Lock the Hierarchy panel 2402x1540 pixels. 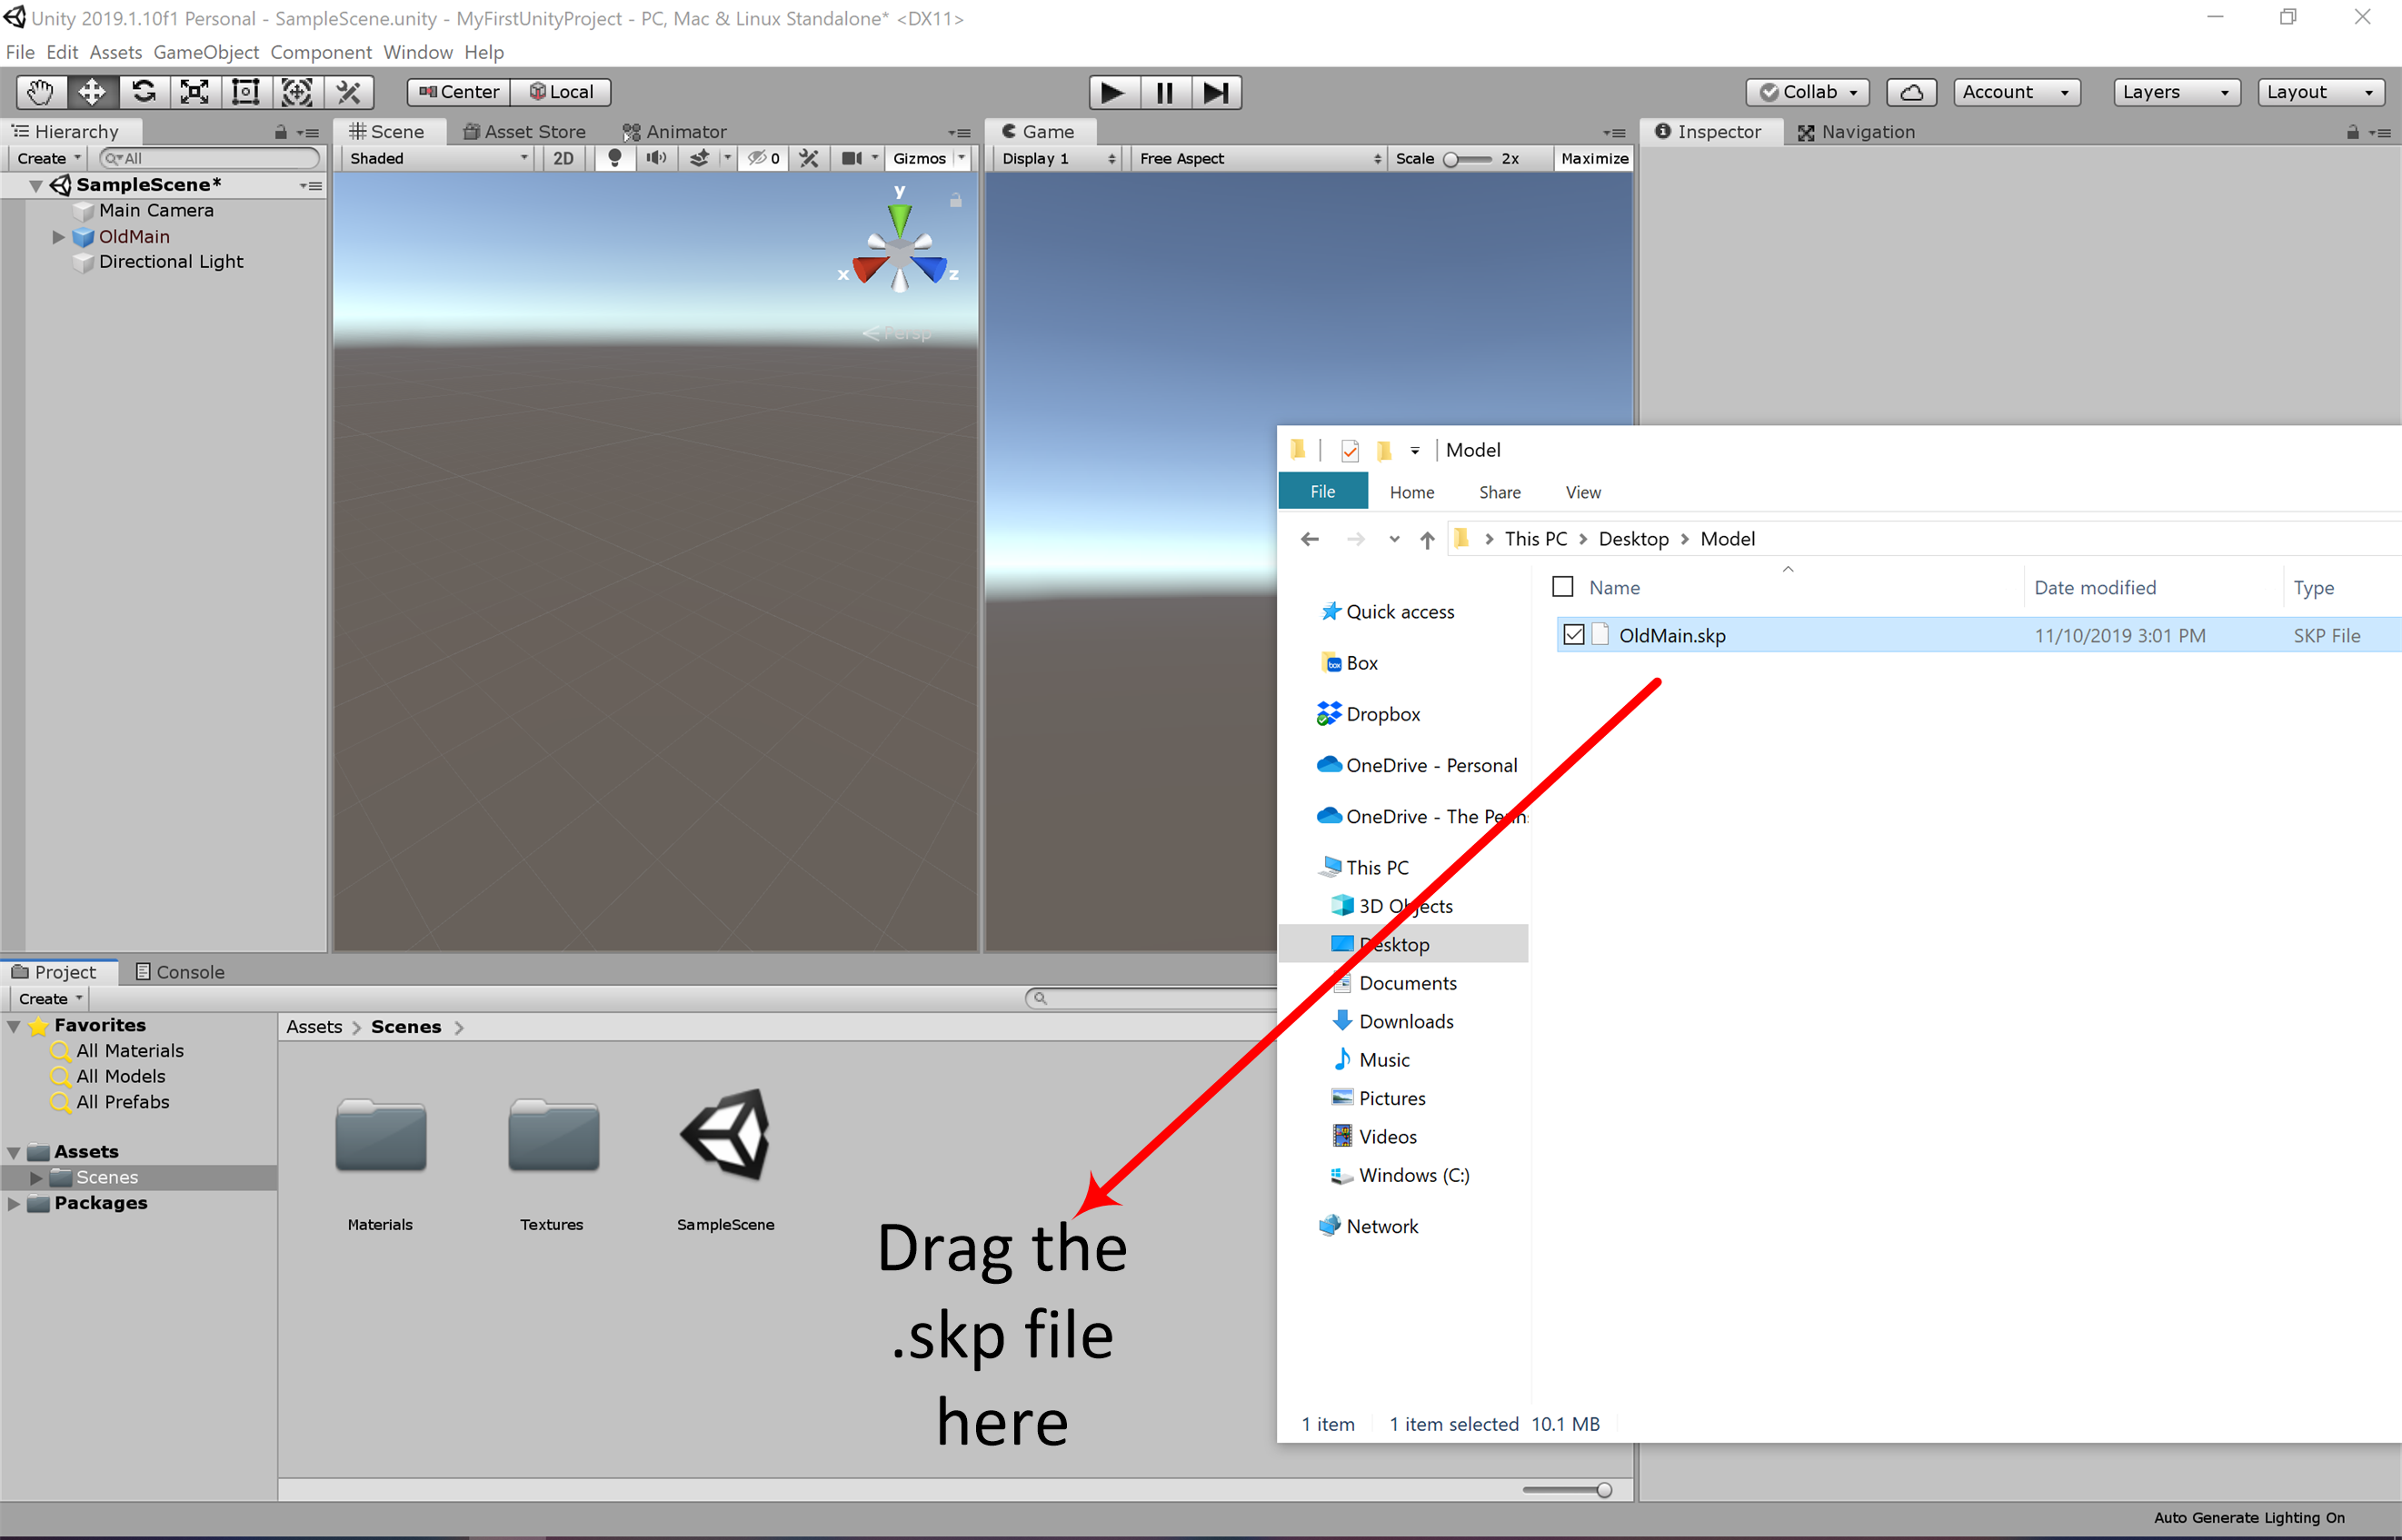(281, 132)
